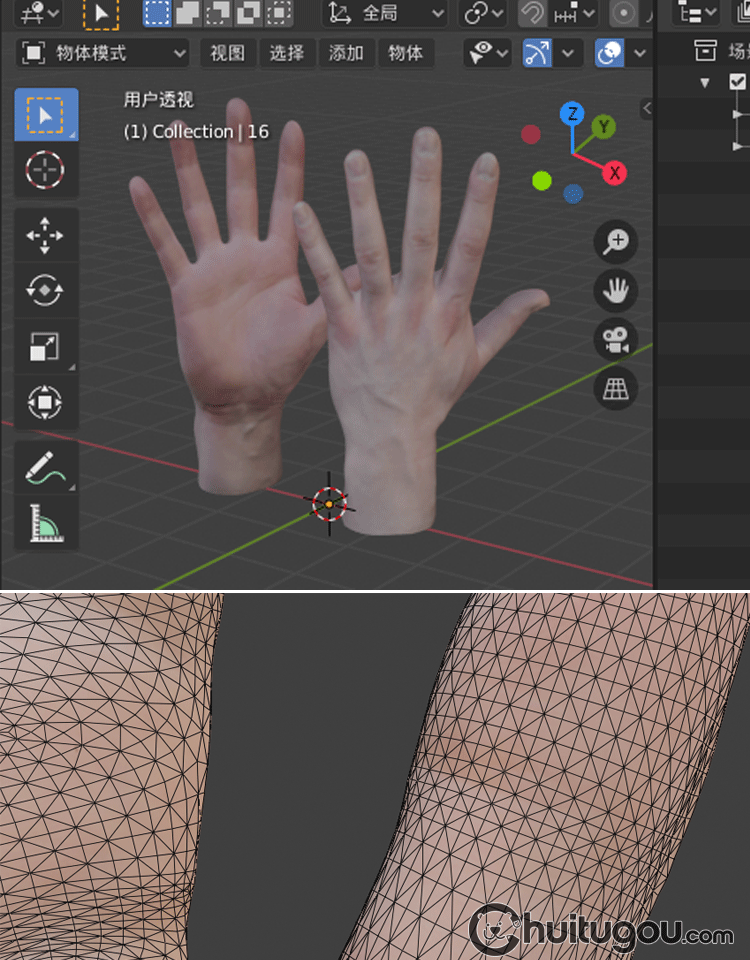Image resolution: width=750 pixels, height=960 pixels.
Task: Select the Measure tool
Action: click(x=45, y=523)
